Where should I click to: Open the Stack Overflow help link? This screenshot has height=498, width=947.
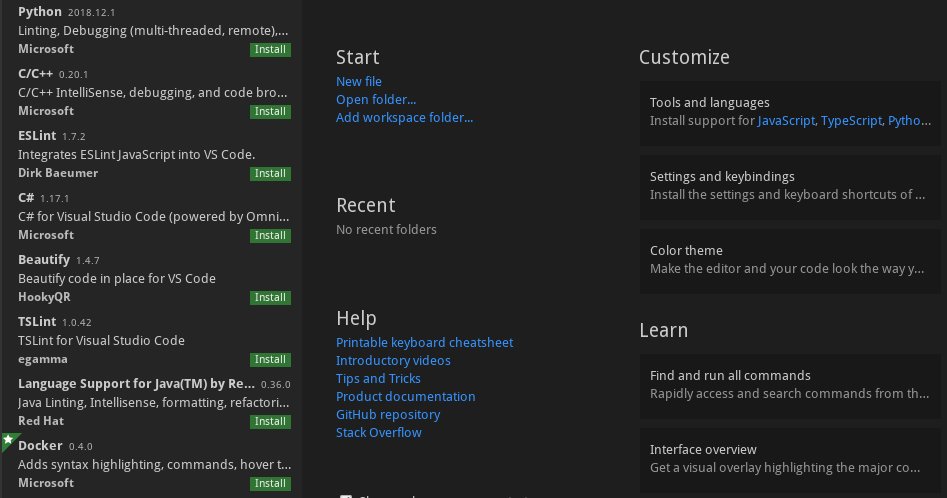379,433
